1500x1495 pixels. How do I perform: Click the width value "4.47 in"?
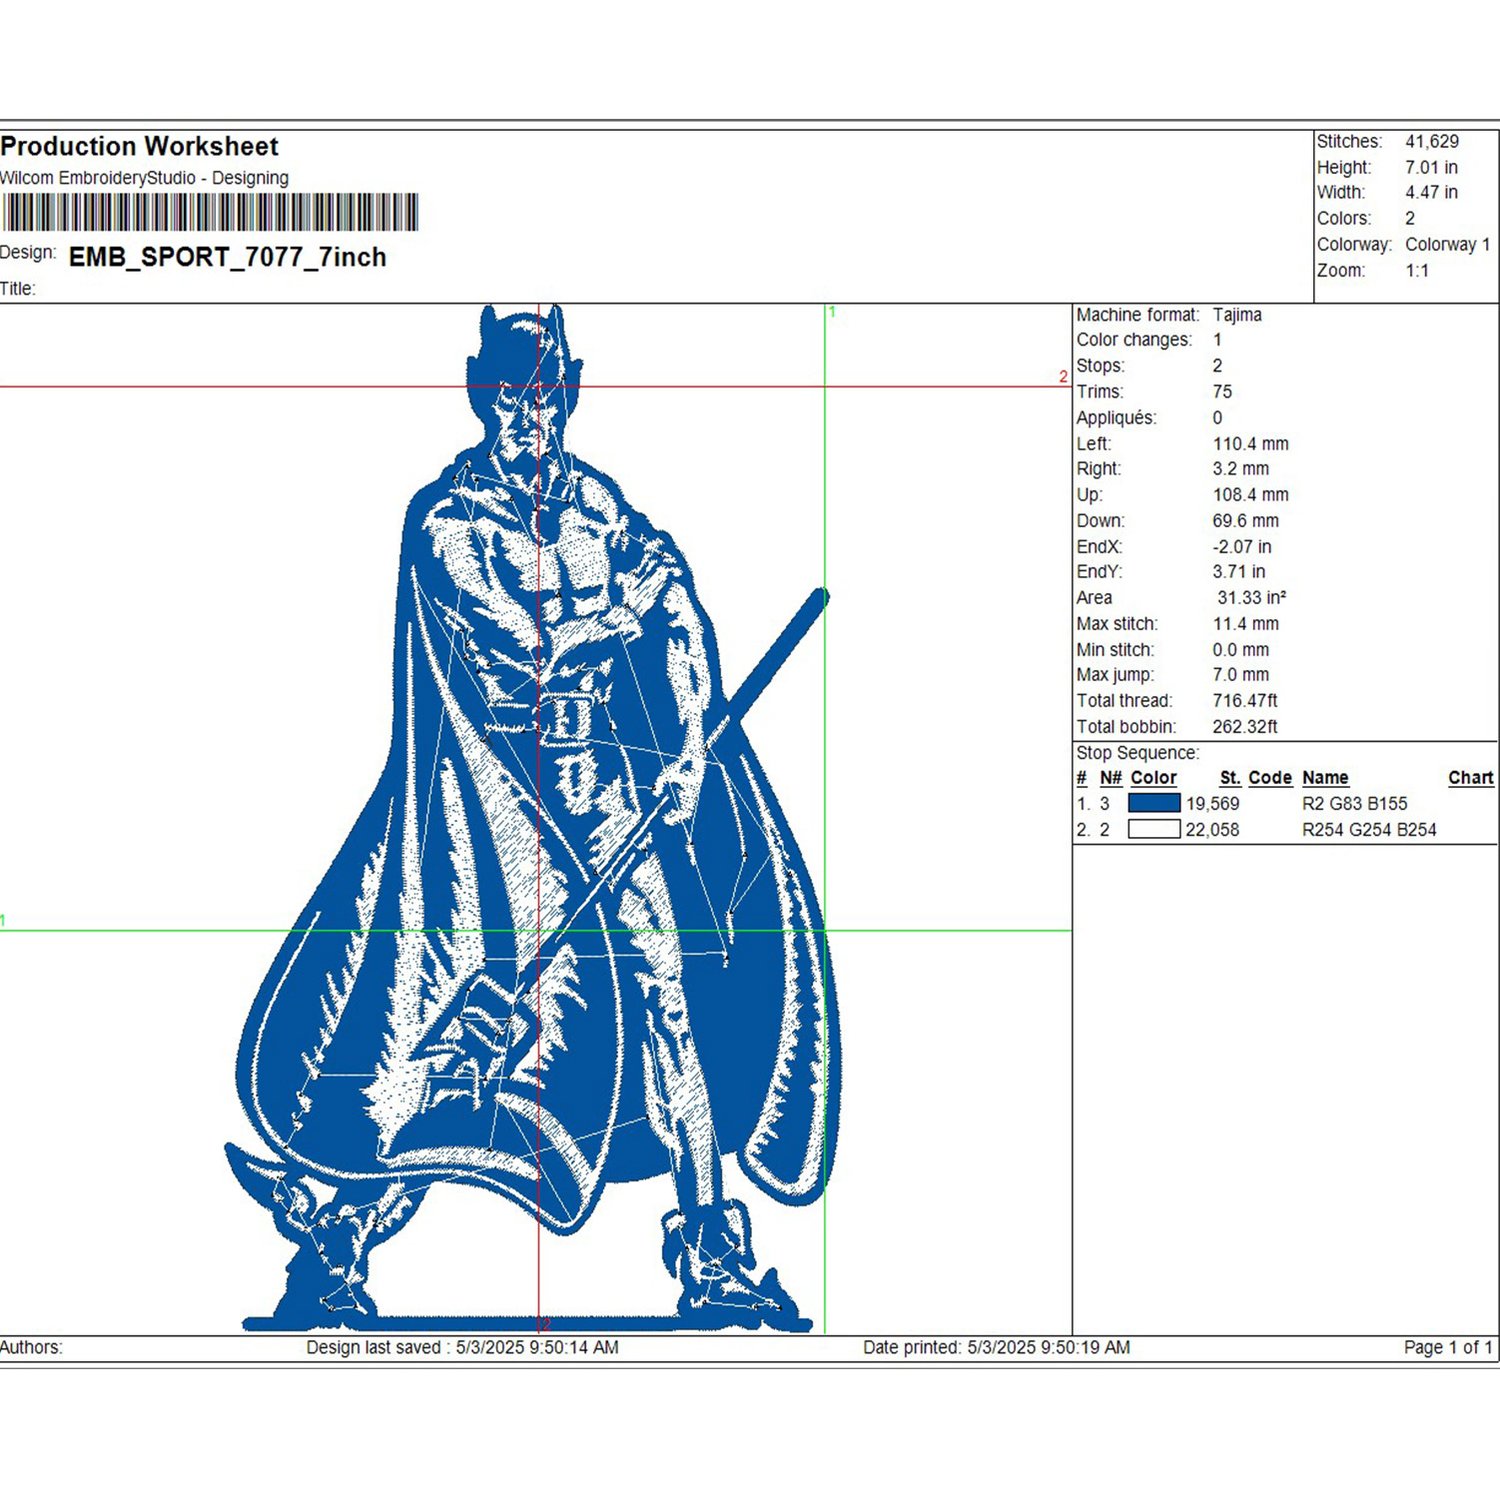(x=1431, y=193)
